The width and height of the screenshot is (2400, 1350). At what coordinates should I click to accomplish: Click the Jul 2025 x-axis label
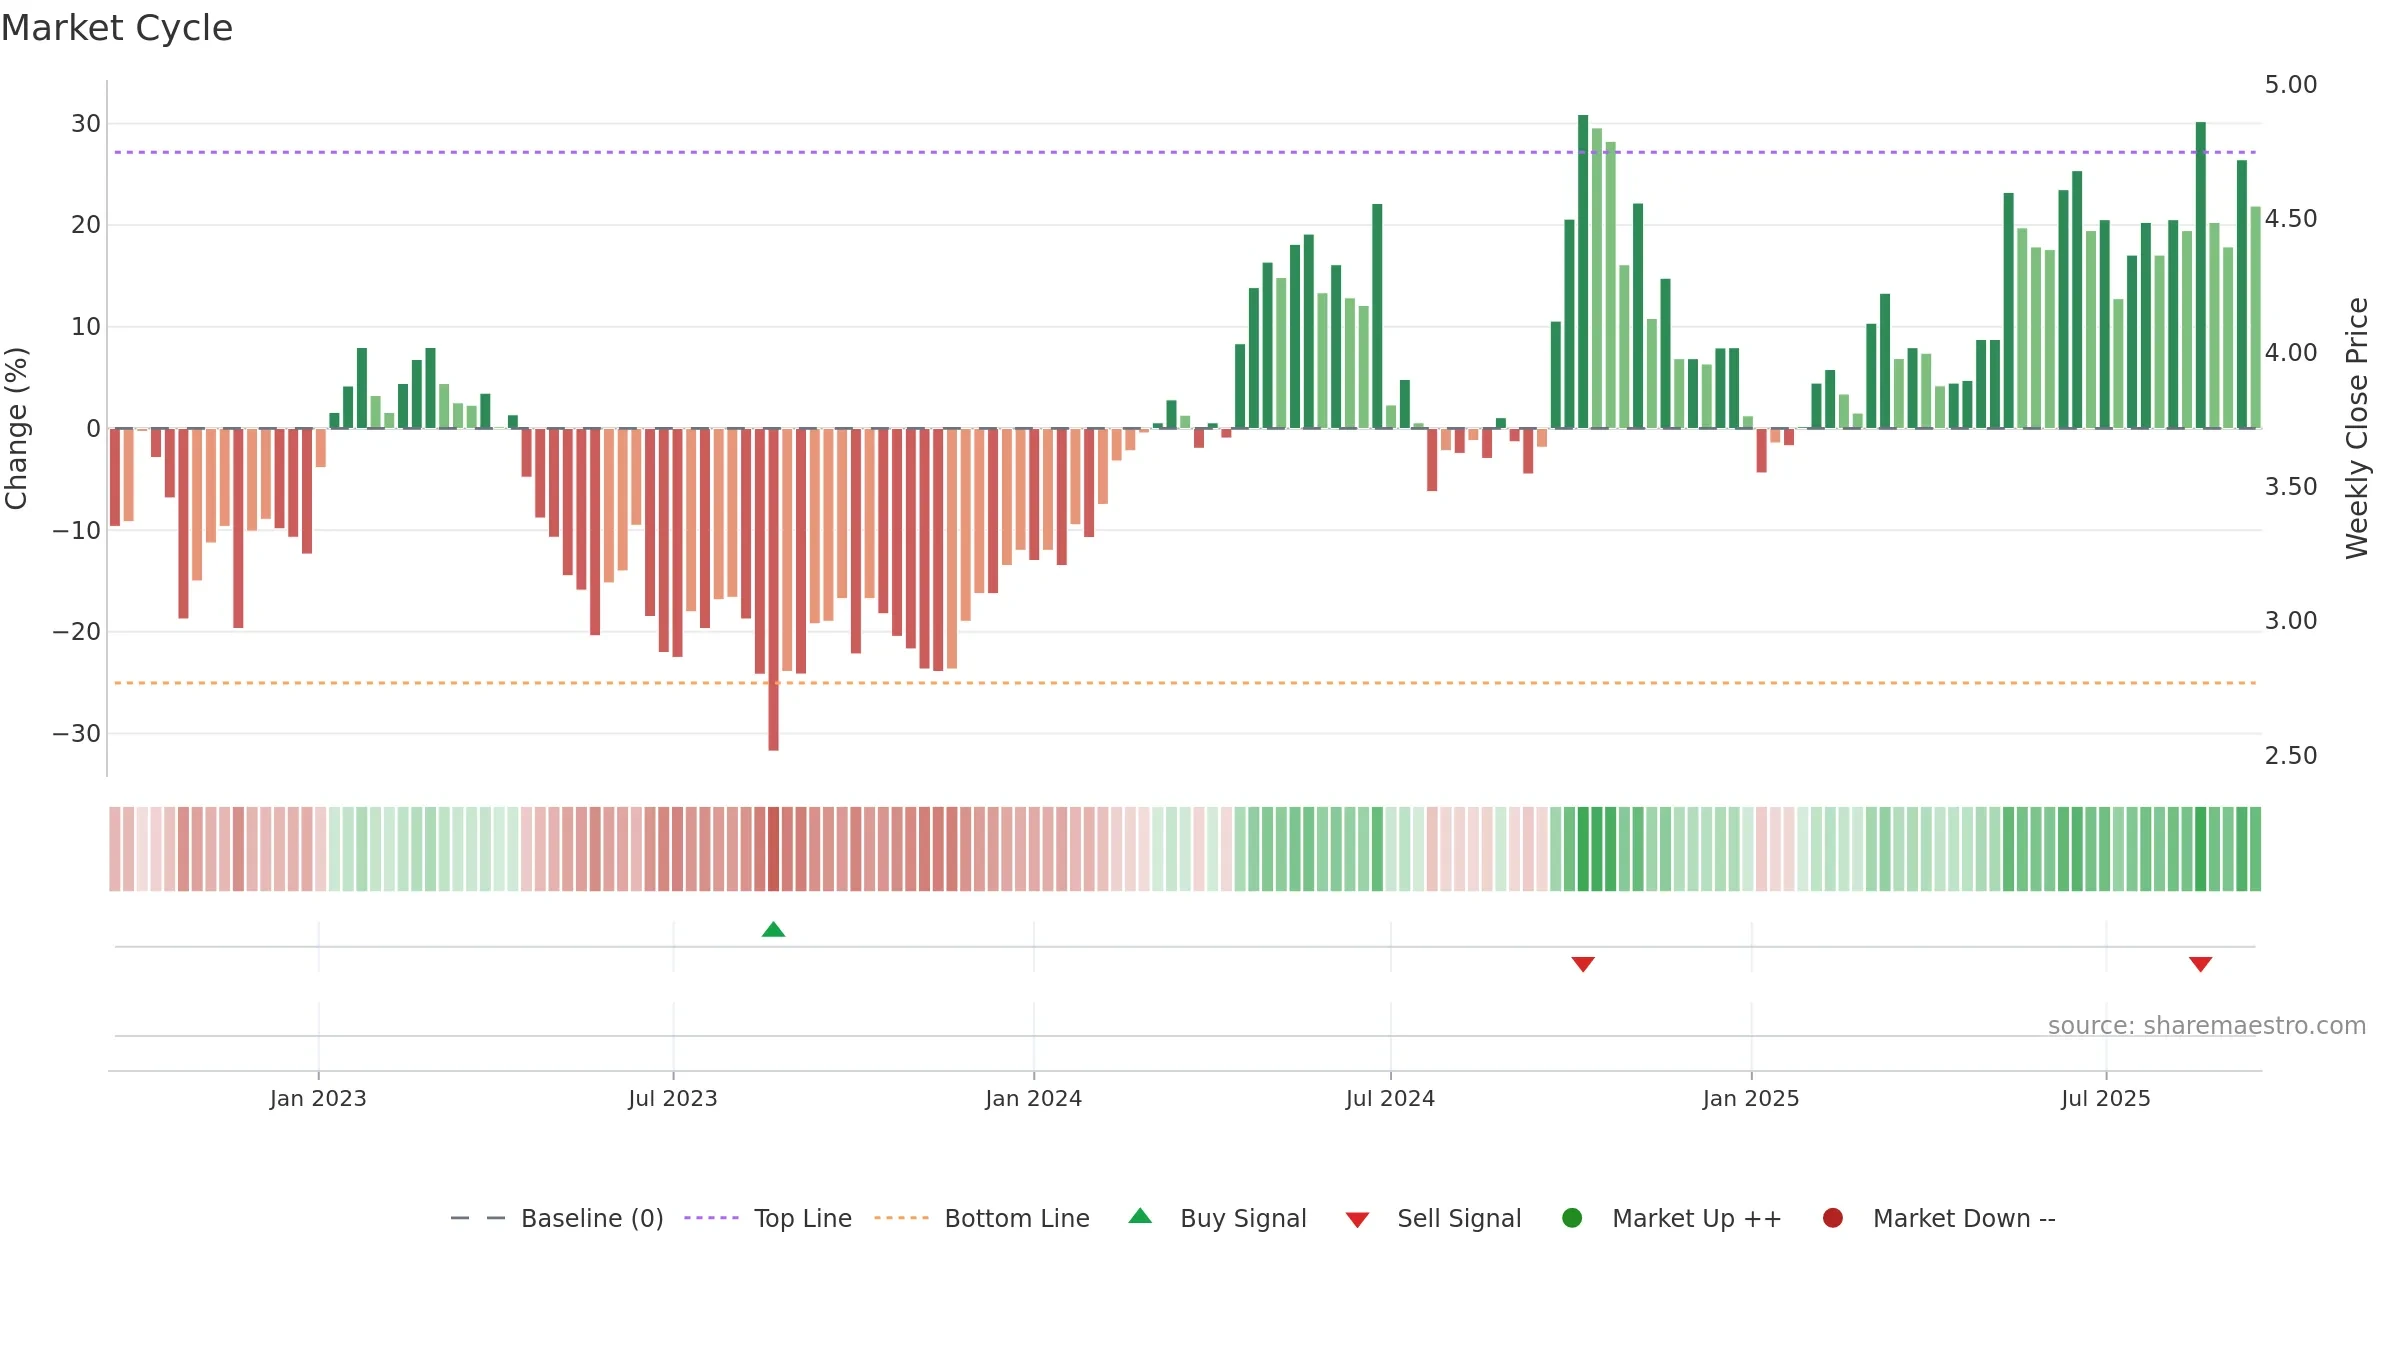coord(2106,1099)
